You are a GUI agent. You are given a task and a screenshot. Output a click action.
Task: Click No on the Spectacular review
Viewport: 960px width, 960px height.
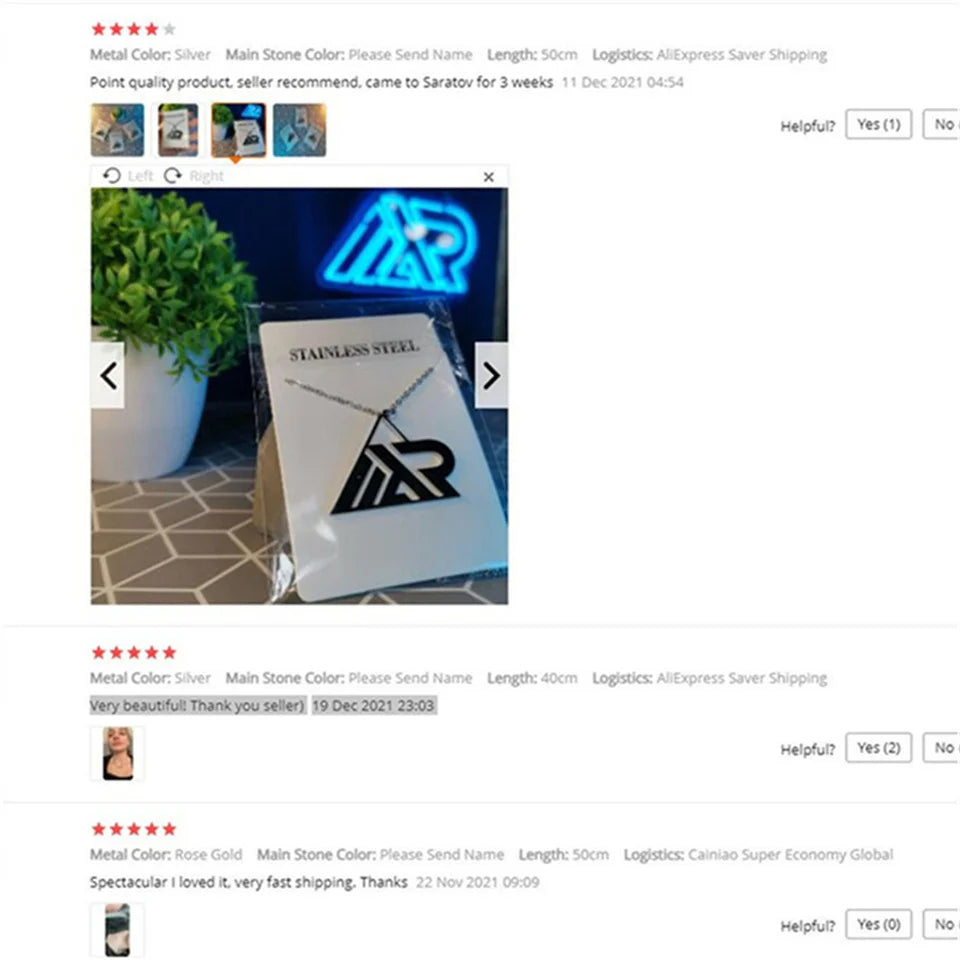[x=942, y=924]
